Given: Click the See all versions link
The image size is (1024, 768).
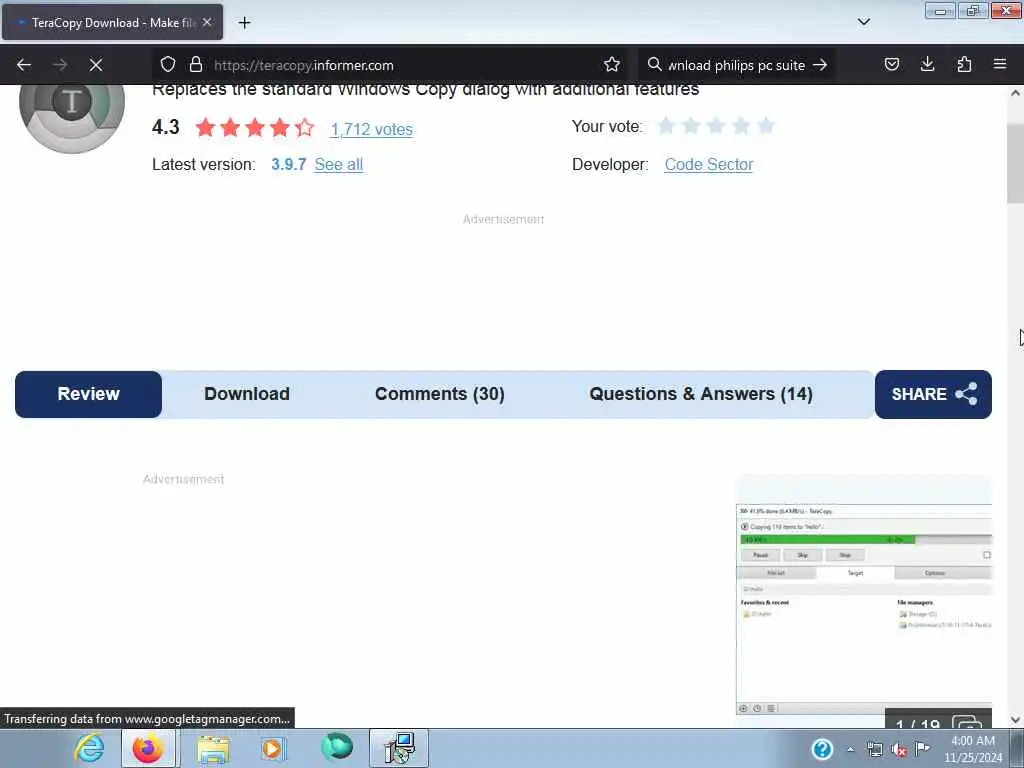Looking at the screenshot, I should coord(338,165).
